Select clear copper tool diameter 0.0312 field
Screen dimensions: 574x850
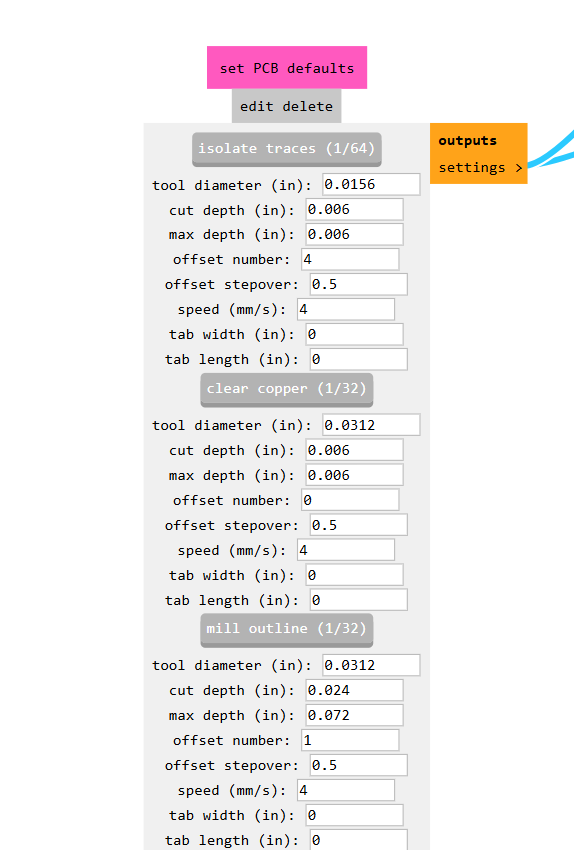click(371, 425)
